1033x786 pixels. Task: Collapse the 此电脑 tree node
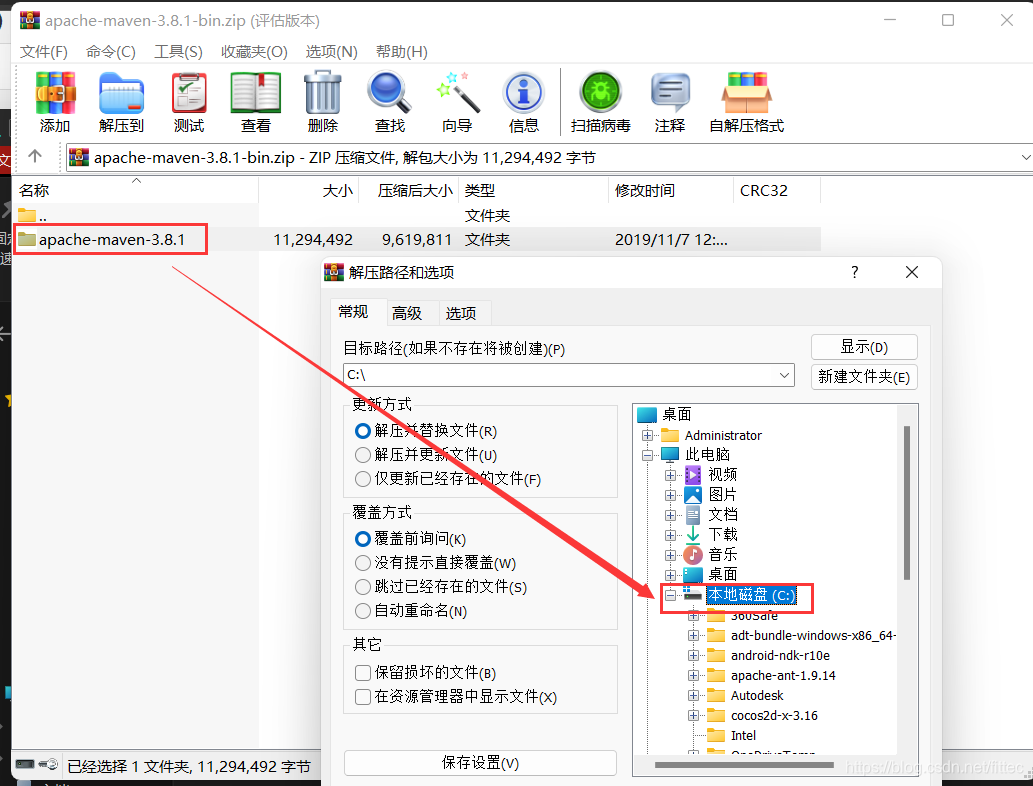click(x=648, y=455)
